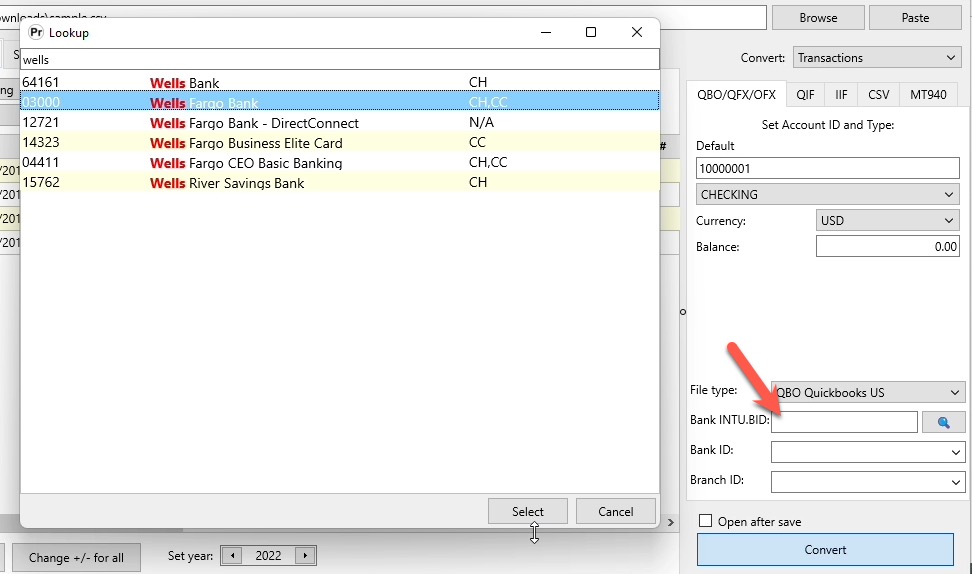Select the Wells River Savings Bank row

(340, 182)
